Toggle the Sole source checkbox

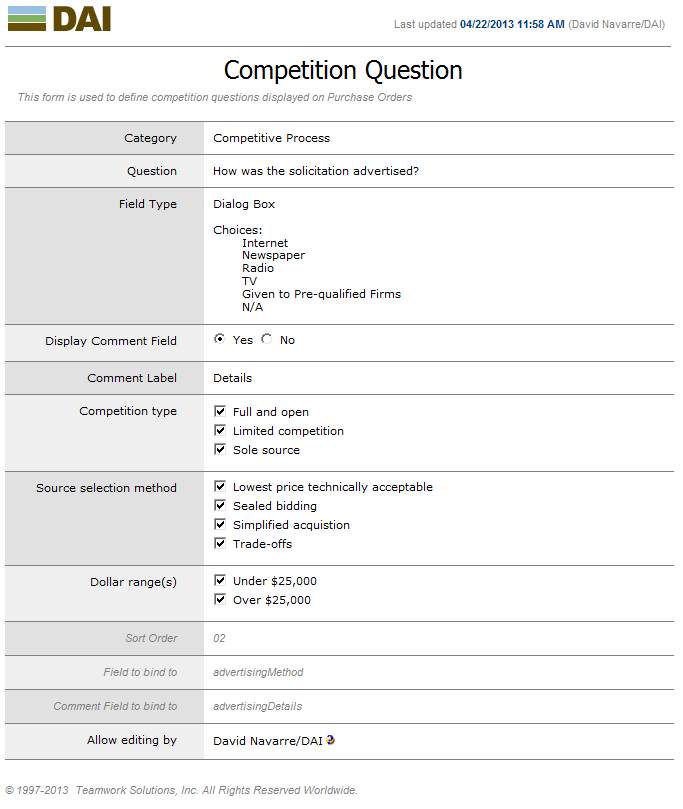[220, 449]
